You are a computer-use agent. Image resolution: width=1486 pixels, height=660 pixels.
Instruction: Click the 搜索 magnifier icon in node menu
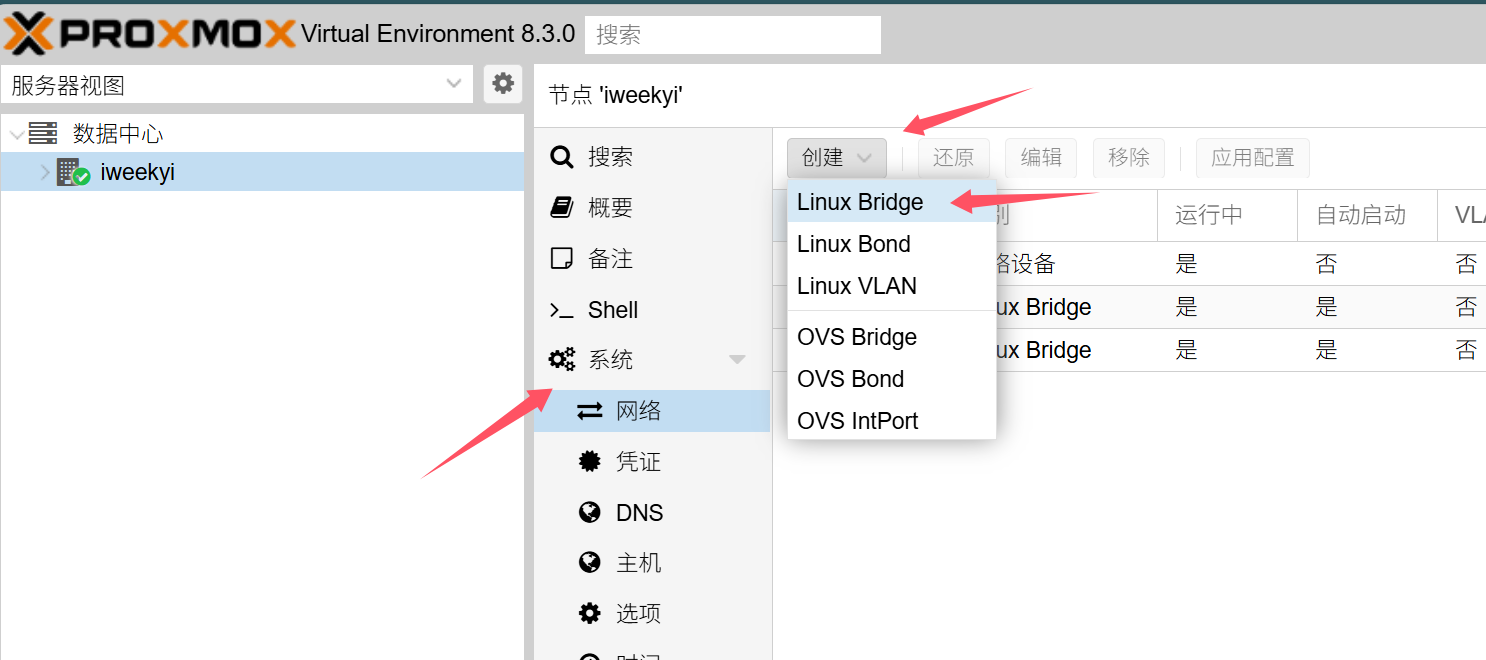point(562,157)
